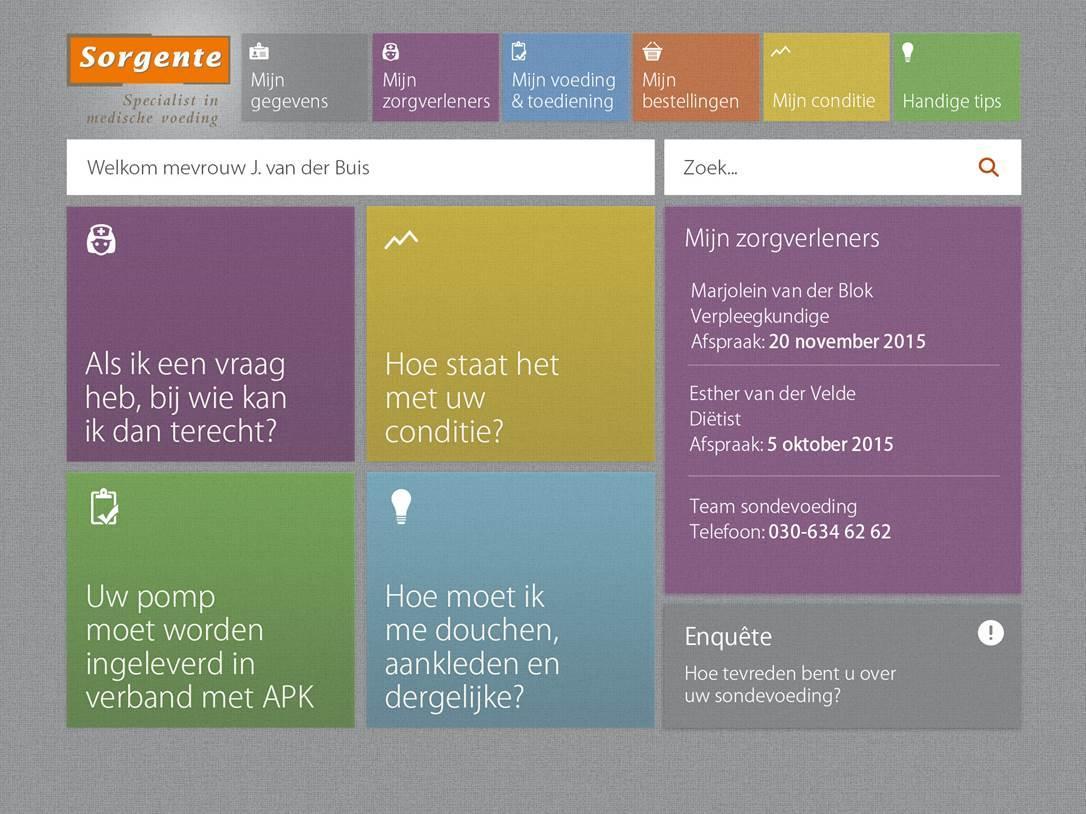
Task: Click the Sorgente logo
Action: click(149, 60)
